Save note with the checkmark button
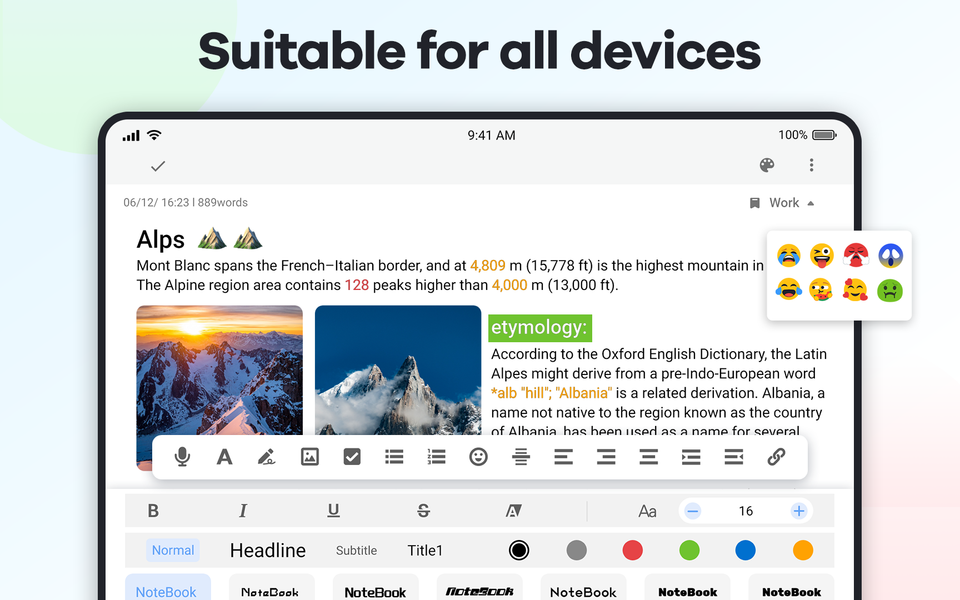The width and height of the screenshot is (960, 600). click(157, 166)
